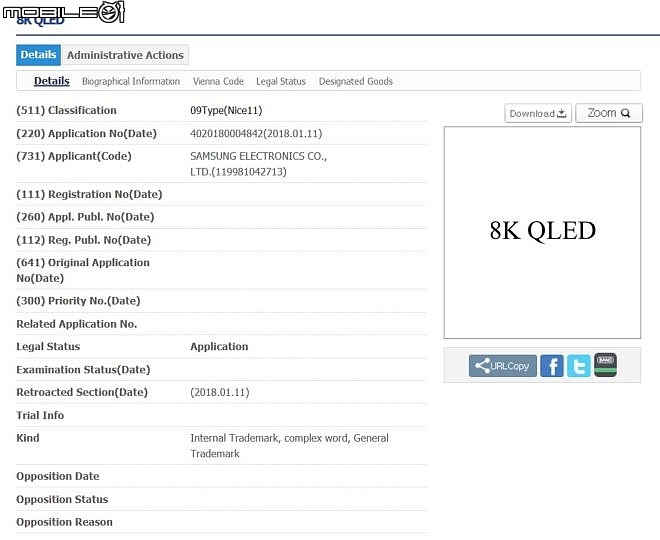Viewport: 660px width, 540px height.
Task: Click the Trial Info label
Action: 40,415
